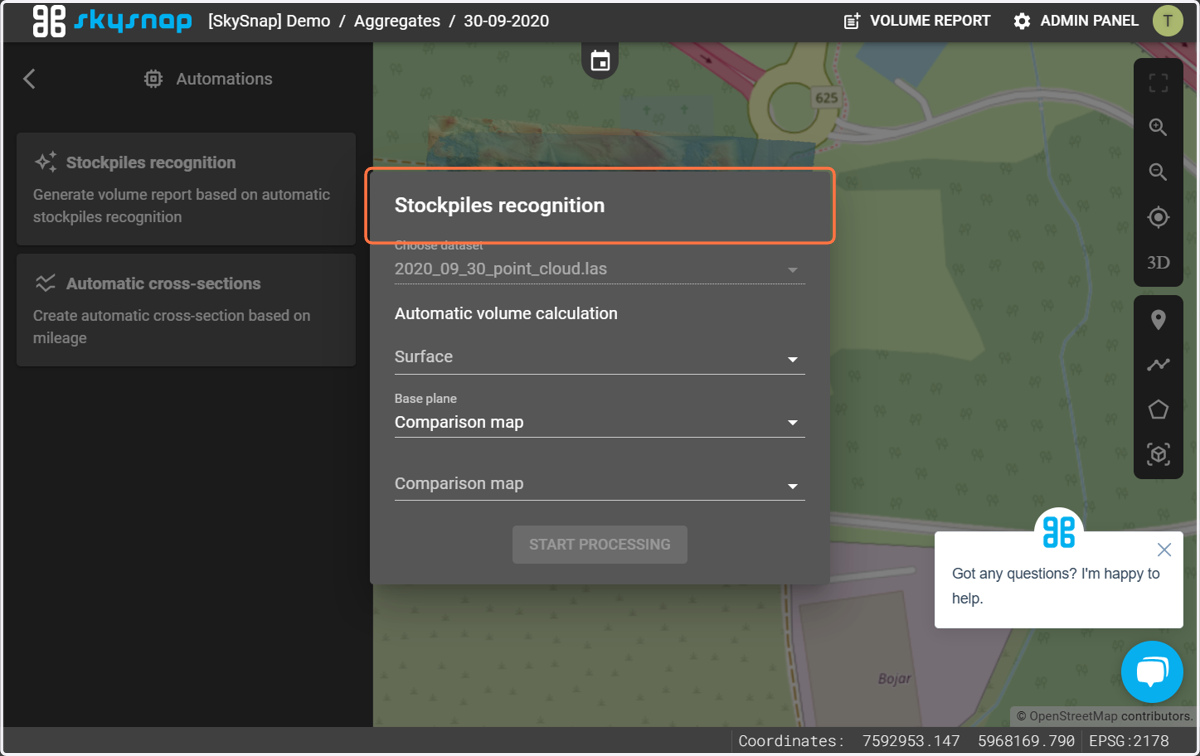Click Start Processing button
The height and width of the screenshot is (756, 1200).
point(600,544)
